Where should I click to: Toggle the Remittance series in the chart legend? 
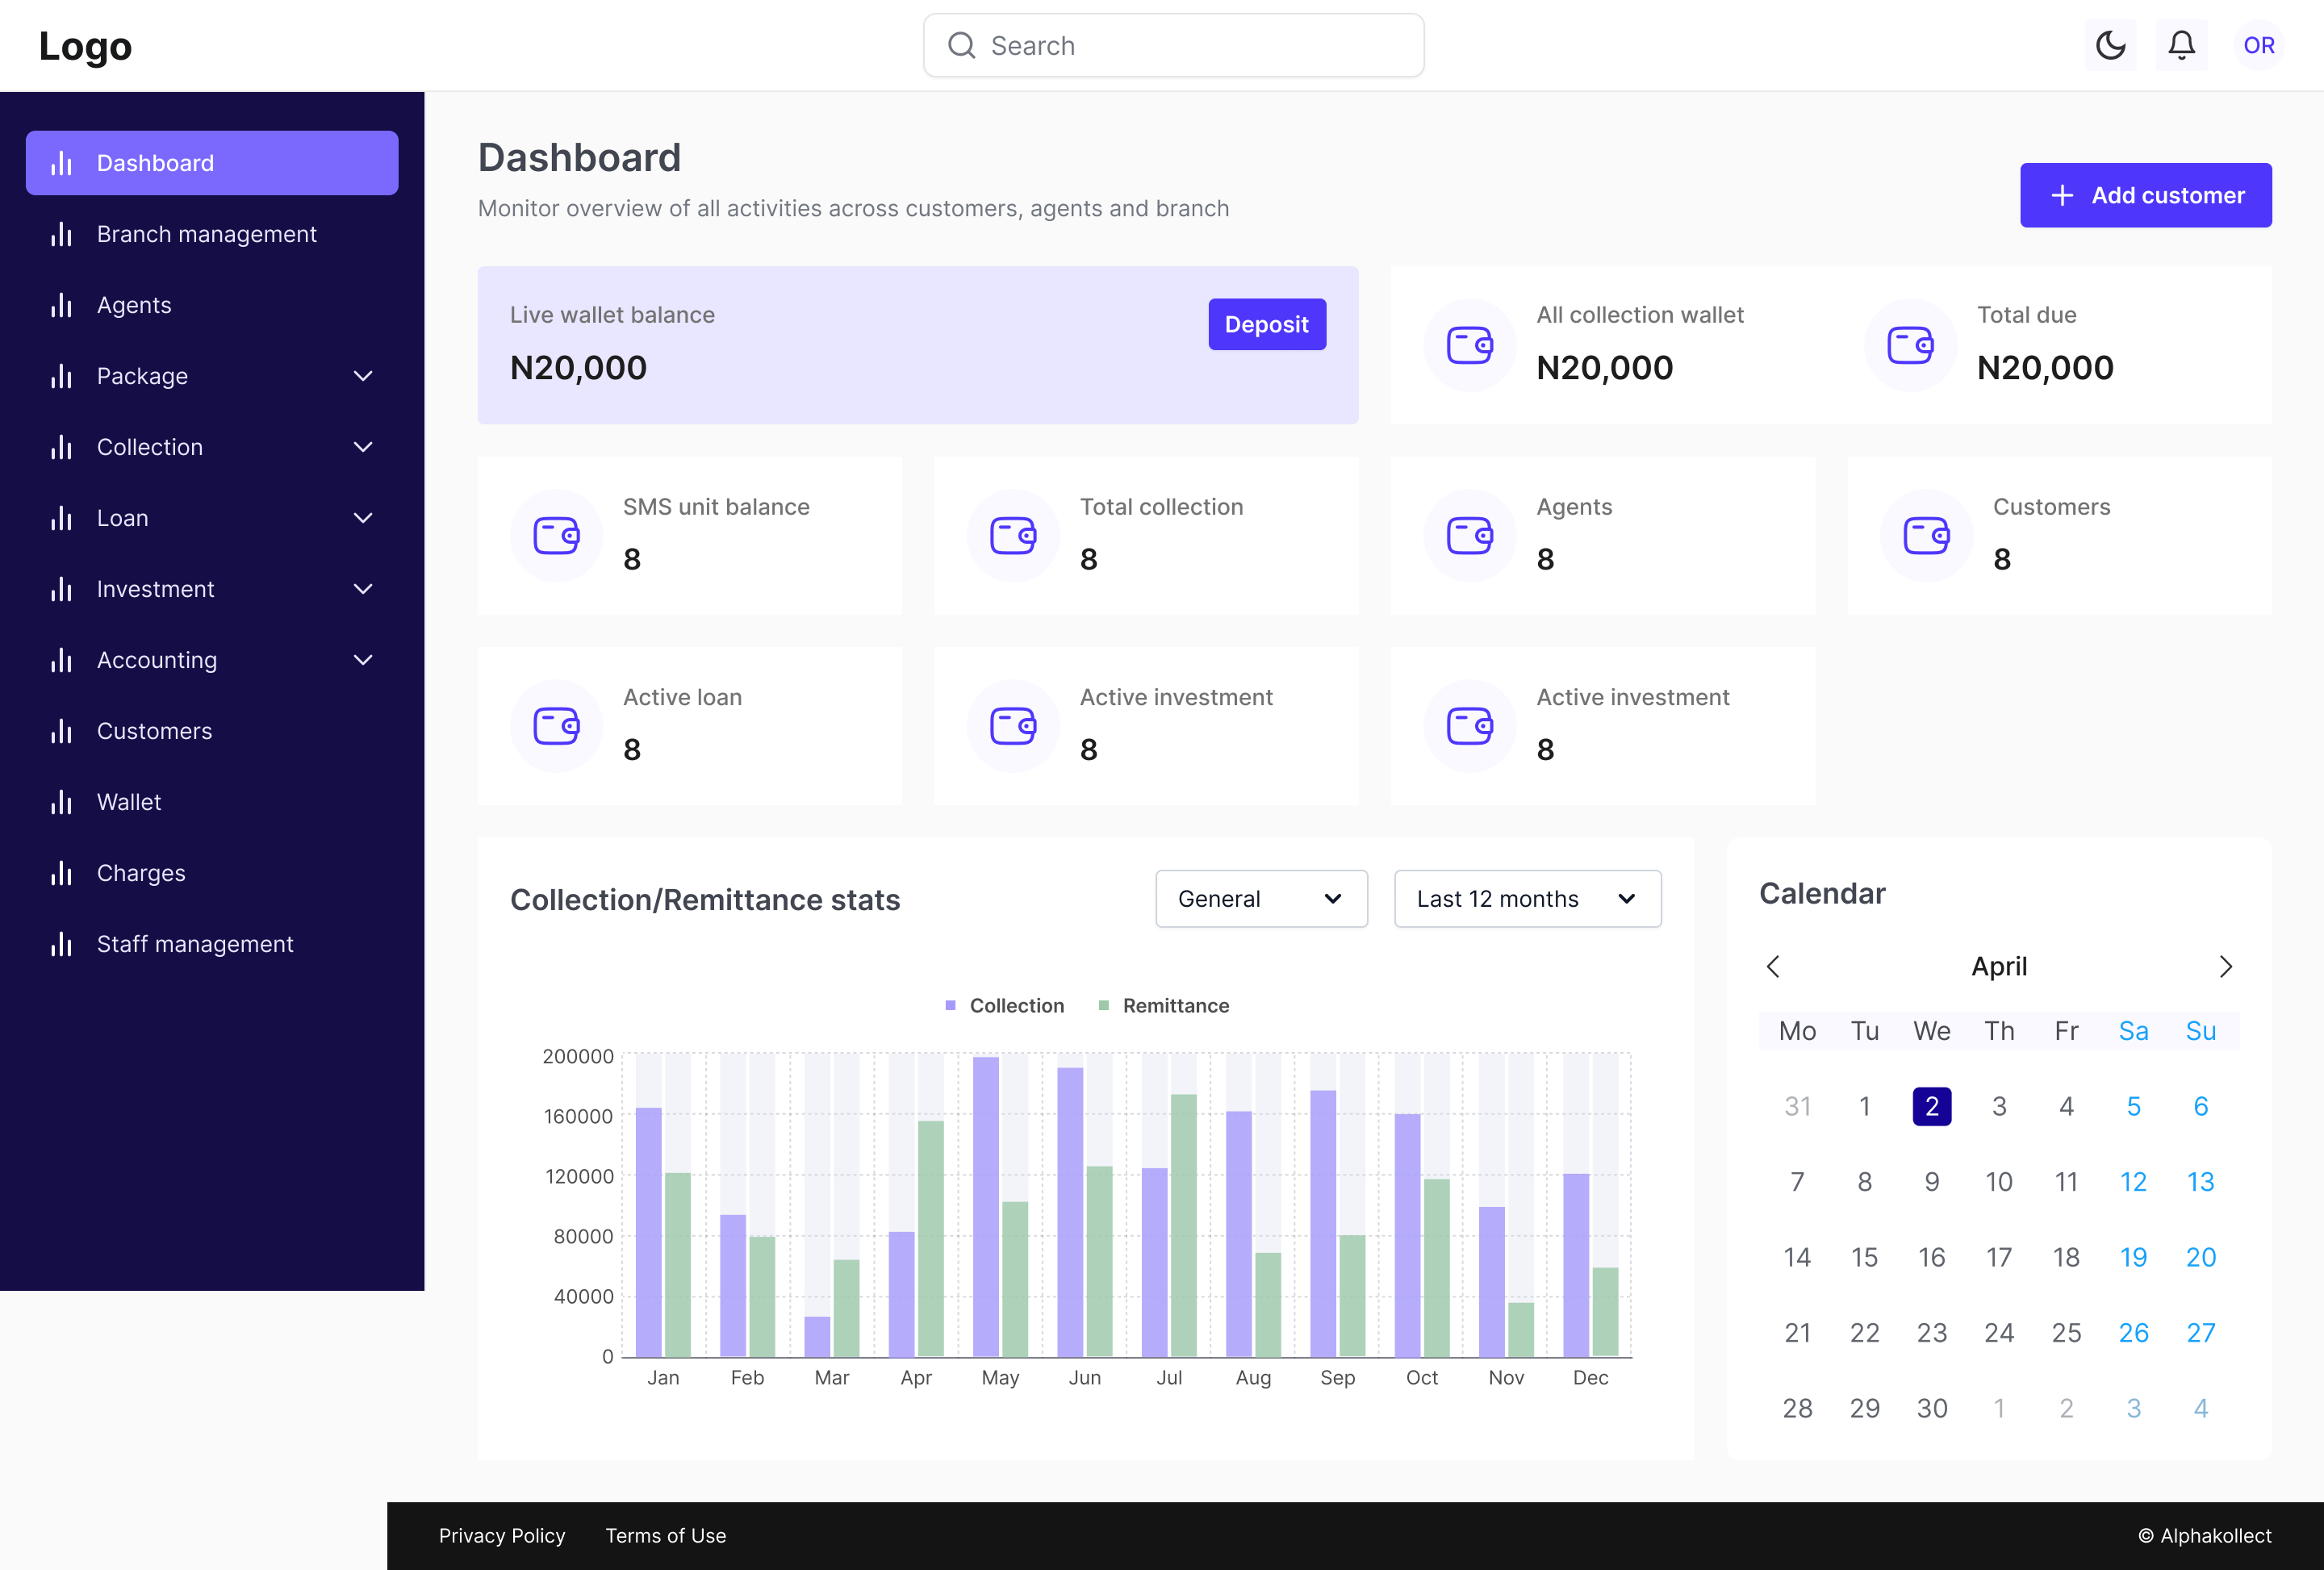point(1164,1005)
